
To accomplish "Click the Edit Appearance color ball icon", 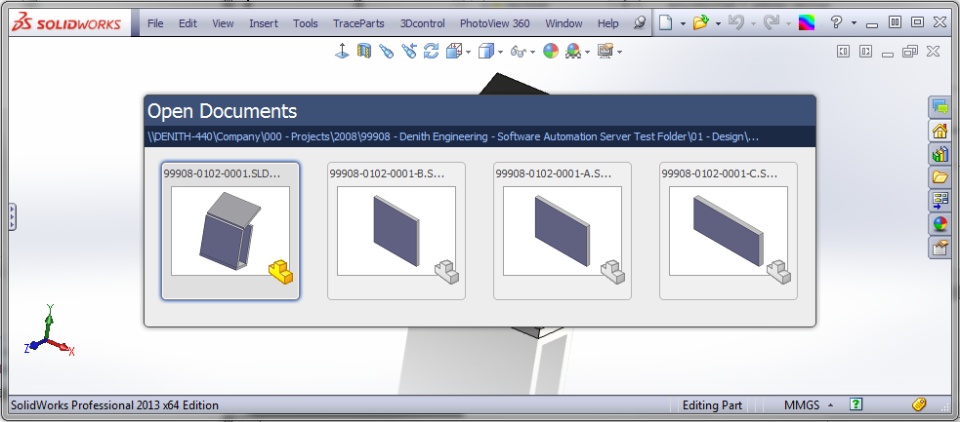I will 551,51.
